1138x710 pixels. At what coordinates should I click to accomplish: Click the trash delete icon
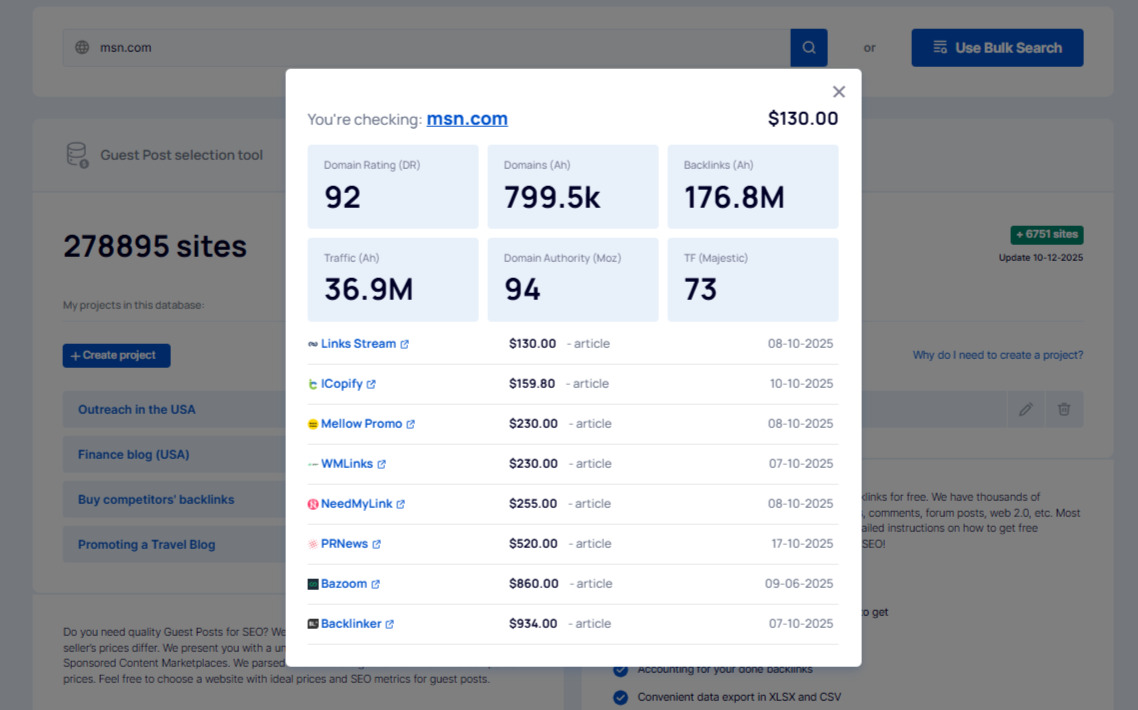[x=1064, y=409]
